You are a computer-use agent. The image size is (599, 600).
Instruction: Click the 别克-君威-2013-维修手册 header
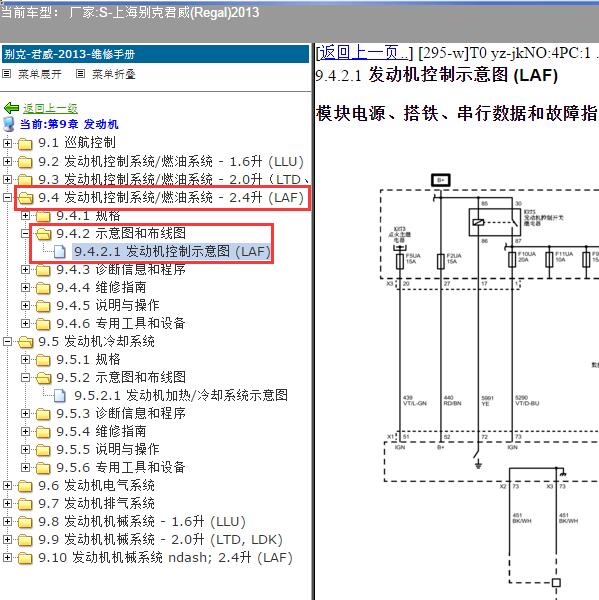(155, 54)
